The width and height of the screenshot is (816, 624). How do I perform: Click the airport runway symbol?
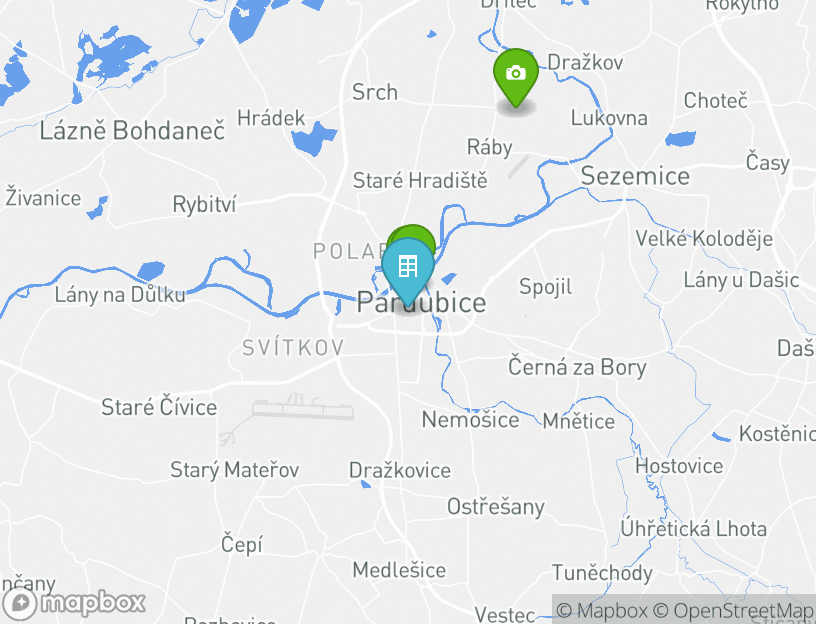(302, 407)
